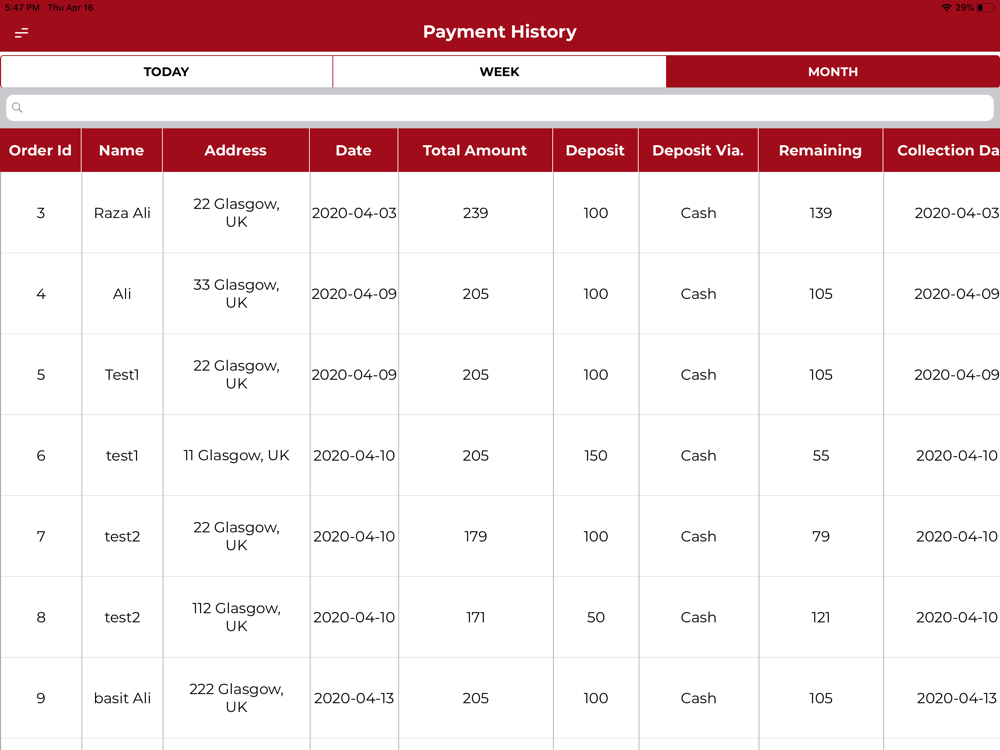Viewport: 1000px width, 750px height.
Task: Select the Payment History title
Action: click(499, 31)
